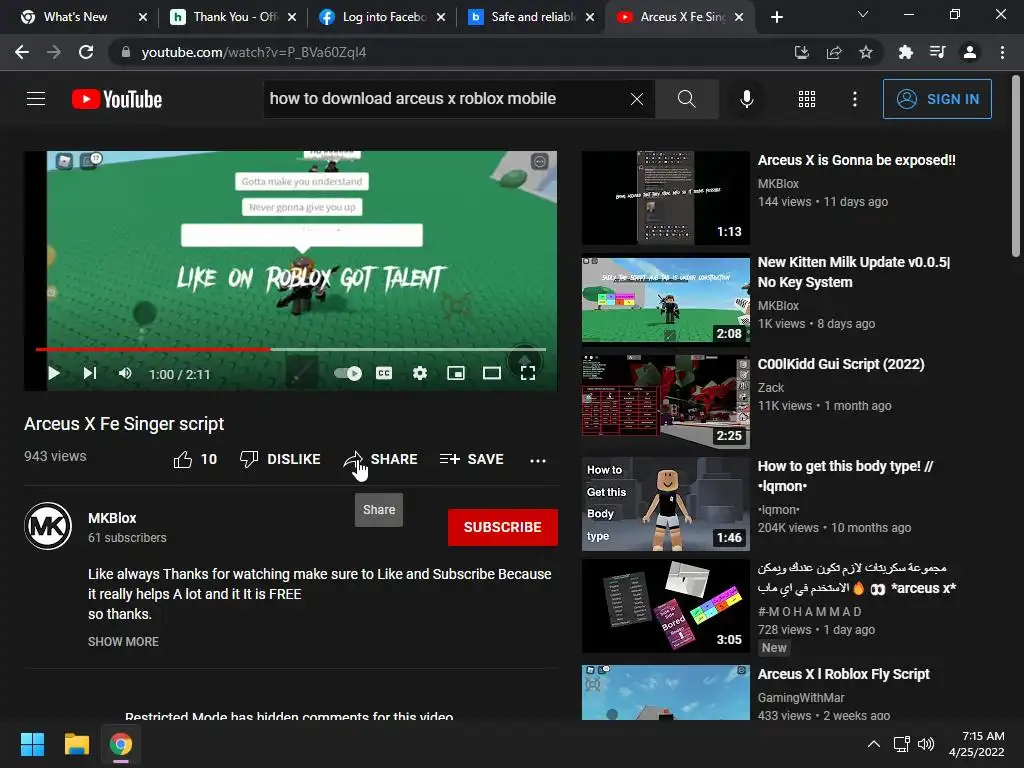Viewport: 1024px width, 768px height.
Task: Reload the current page
Action: (x=86, y=52)
